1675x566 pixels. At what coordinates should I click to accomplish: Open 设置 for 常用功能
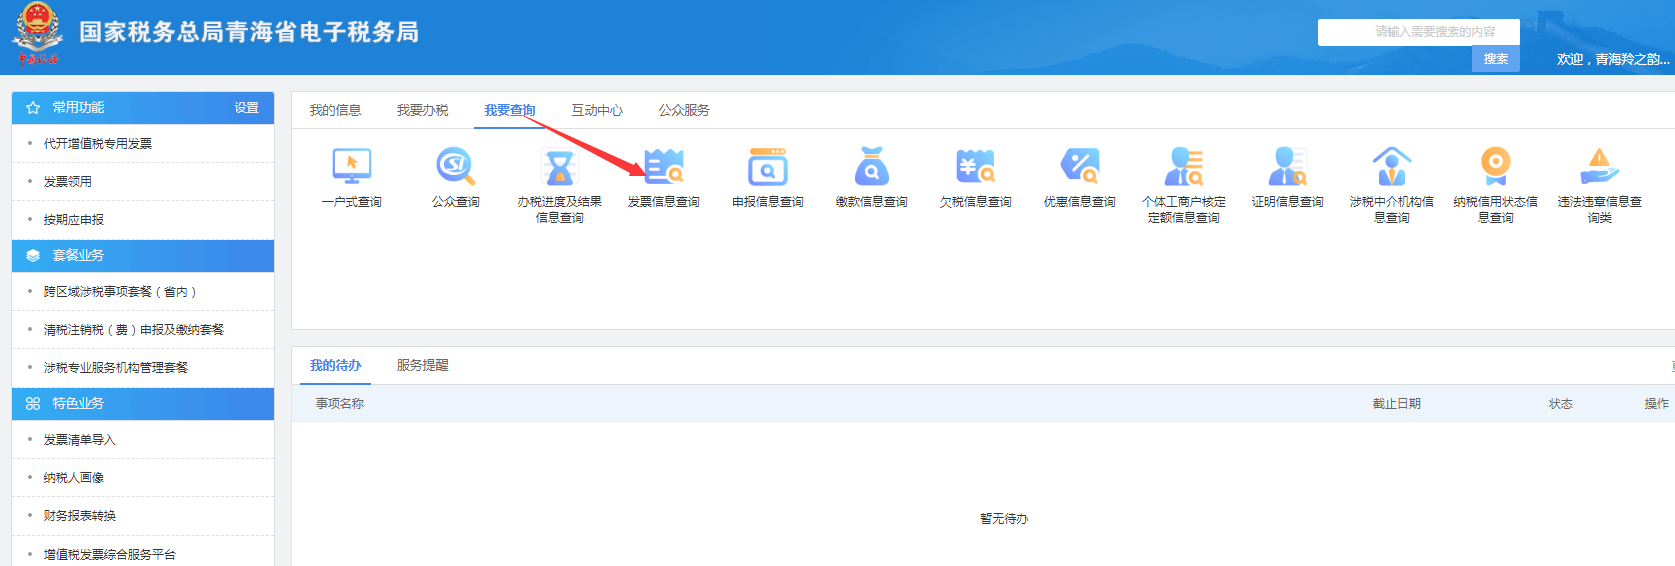click(246, 108)
